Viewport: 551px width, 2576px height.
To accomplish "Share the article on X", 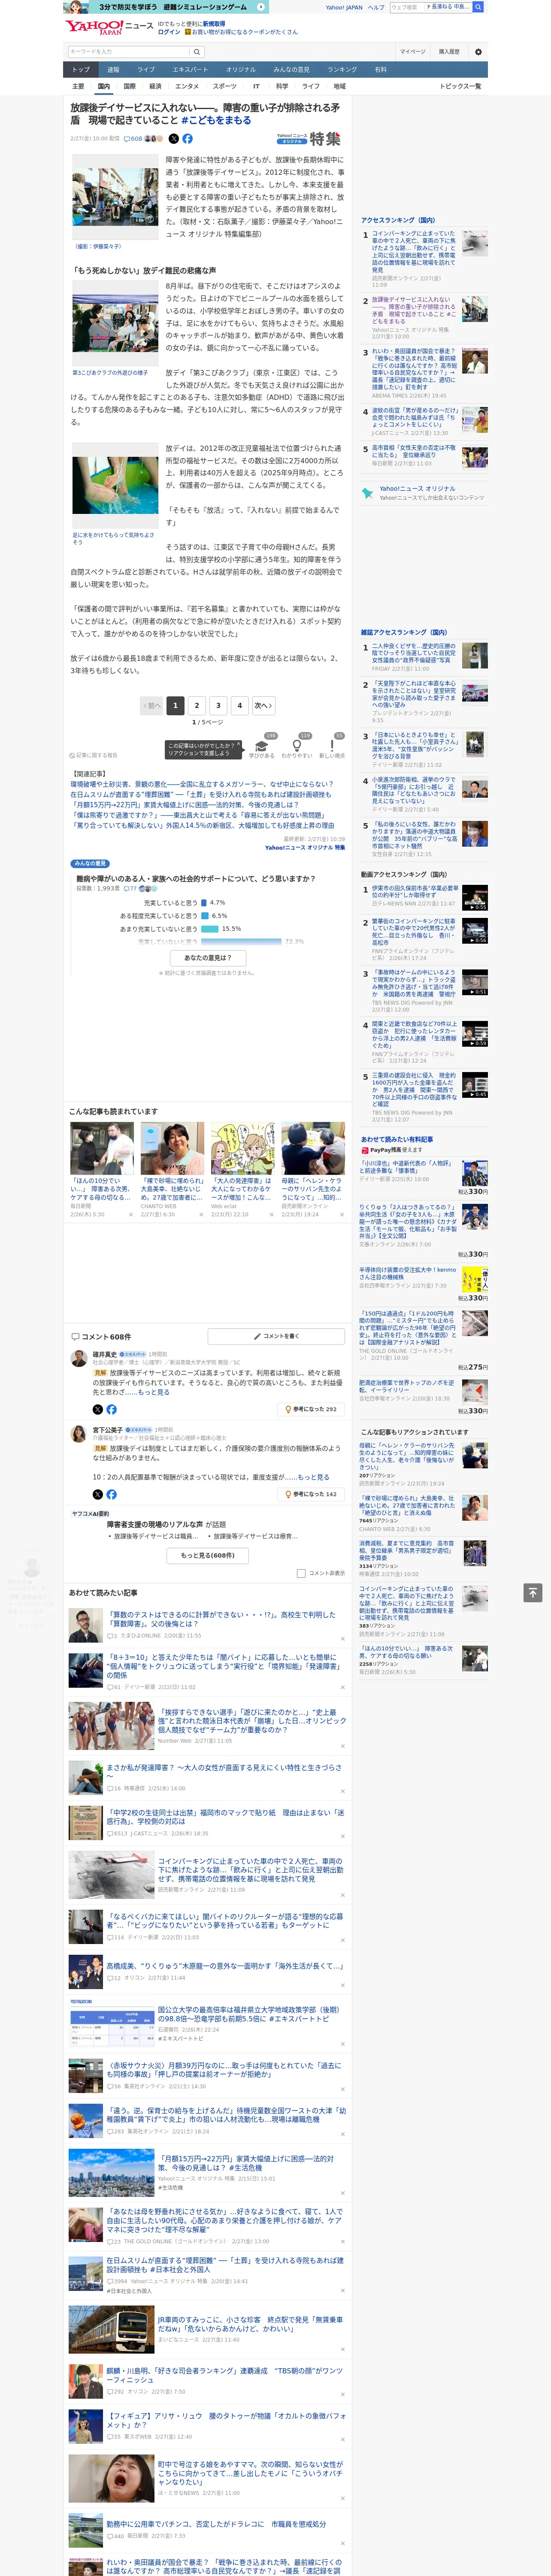I will tap(173, 139).
